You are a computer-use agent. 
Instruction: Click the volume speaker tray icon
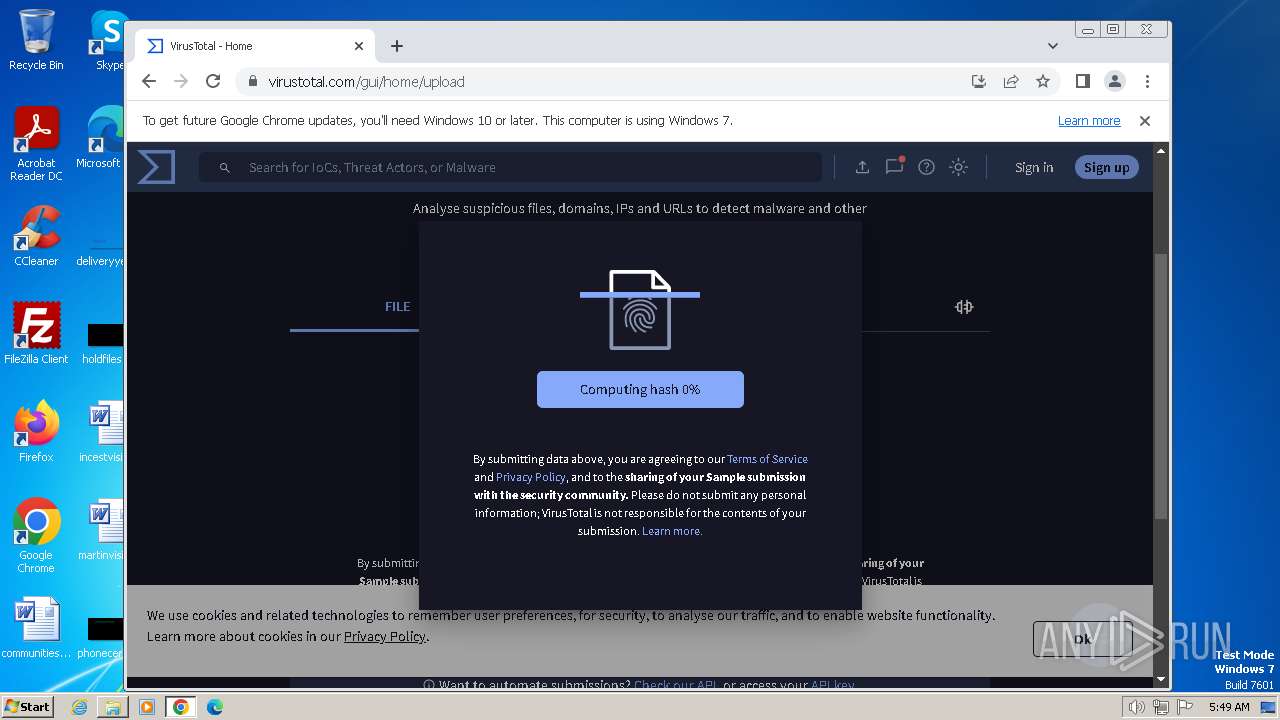[x=1136, y=707]
